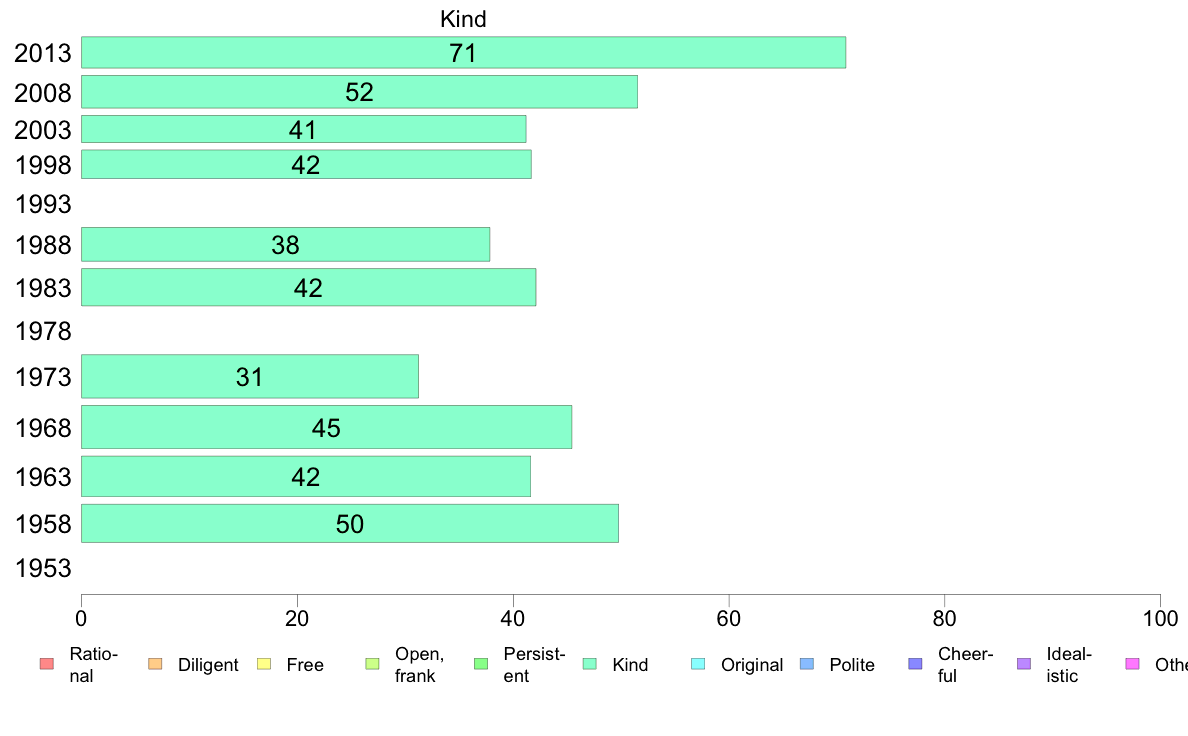Select the Kind legend swatch
The width and height of the screenshot is (1188, 736).
coord(589,664)
